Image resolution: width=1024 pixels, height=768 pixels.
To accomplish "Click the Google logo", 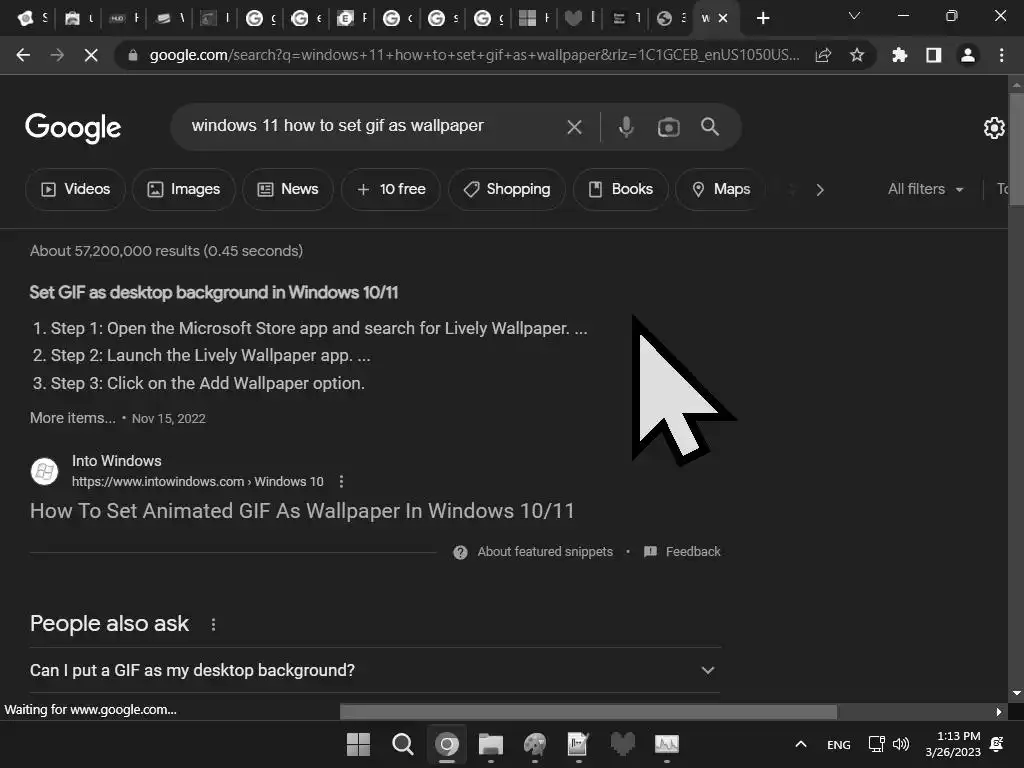I will (73, 127).
